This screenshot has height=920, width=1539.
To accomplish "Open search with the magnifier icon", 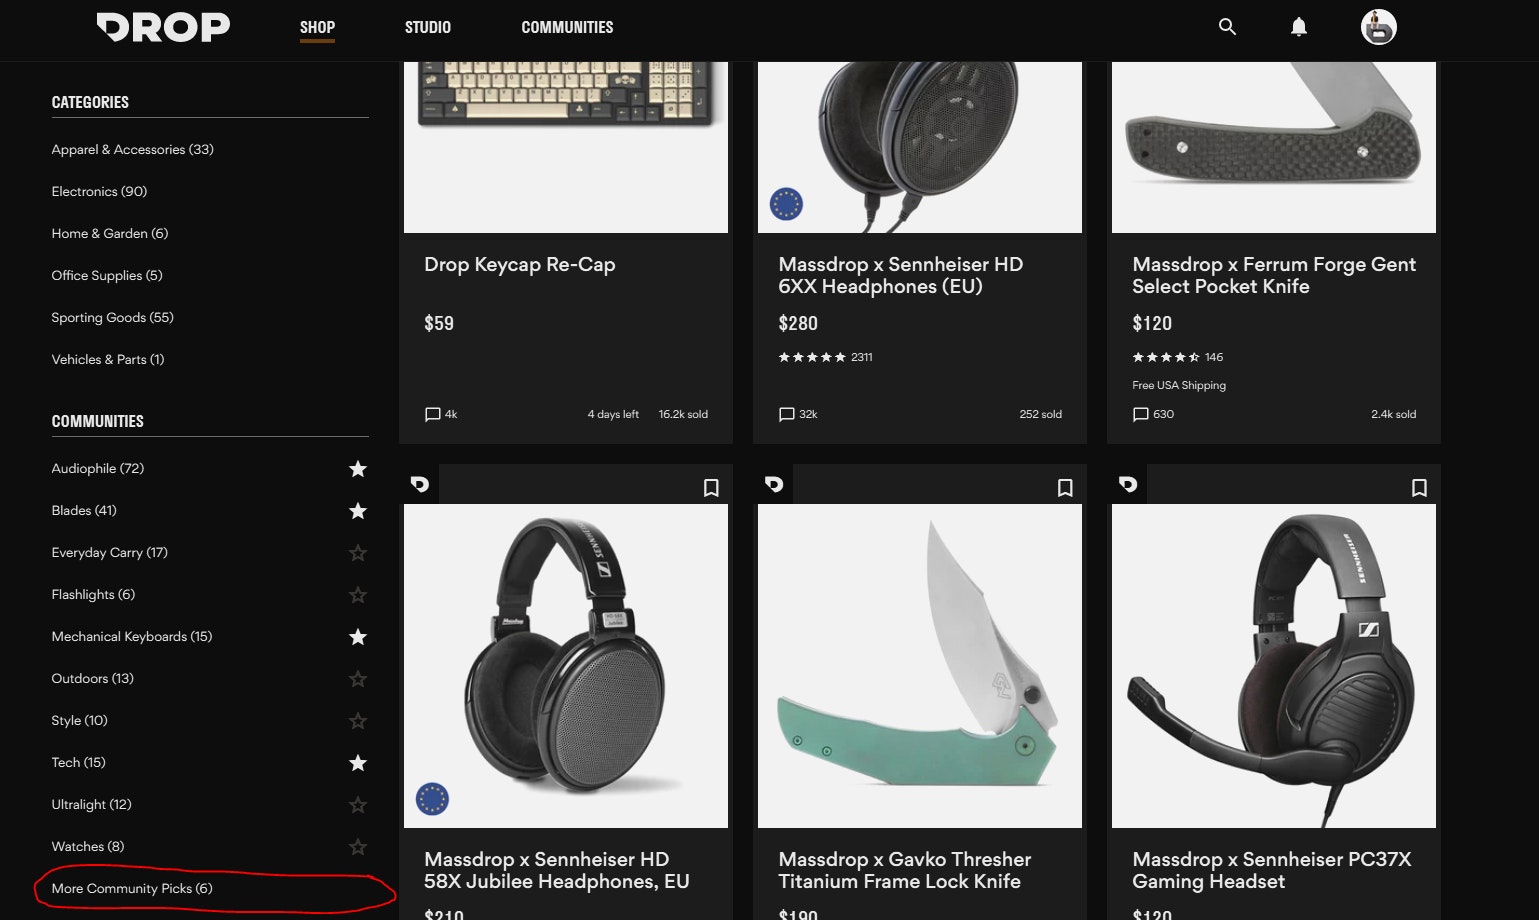I will (x=1227, y=27).
